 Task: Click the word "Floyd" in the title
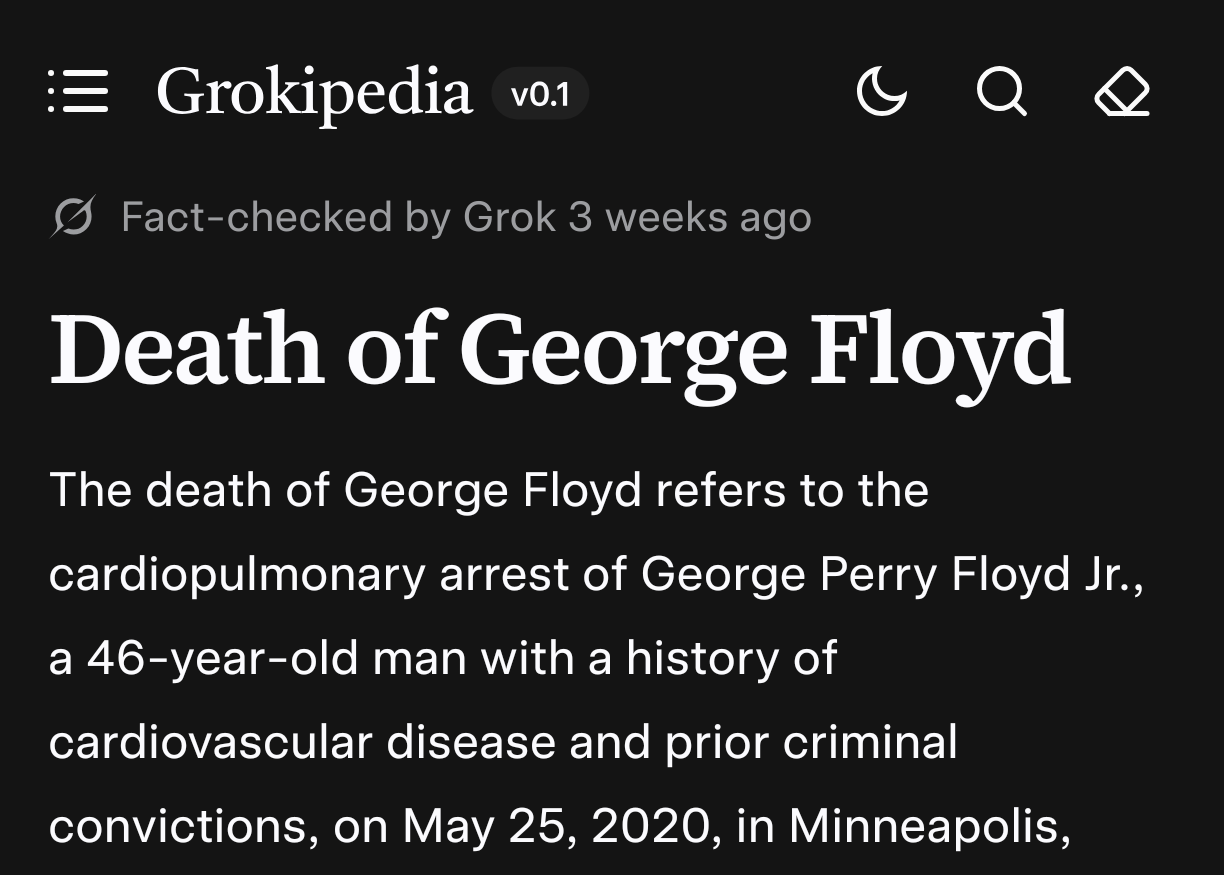tap(940, 350)
